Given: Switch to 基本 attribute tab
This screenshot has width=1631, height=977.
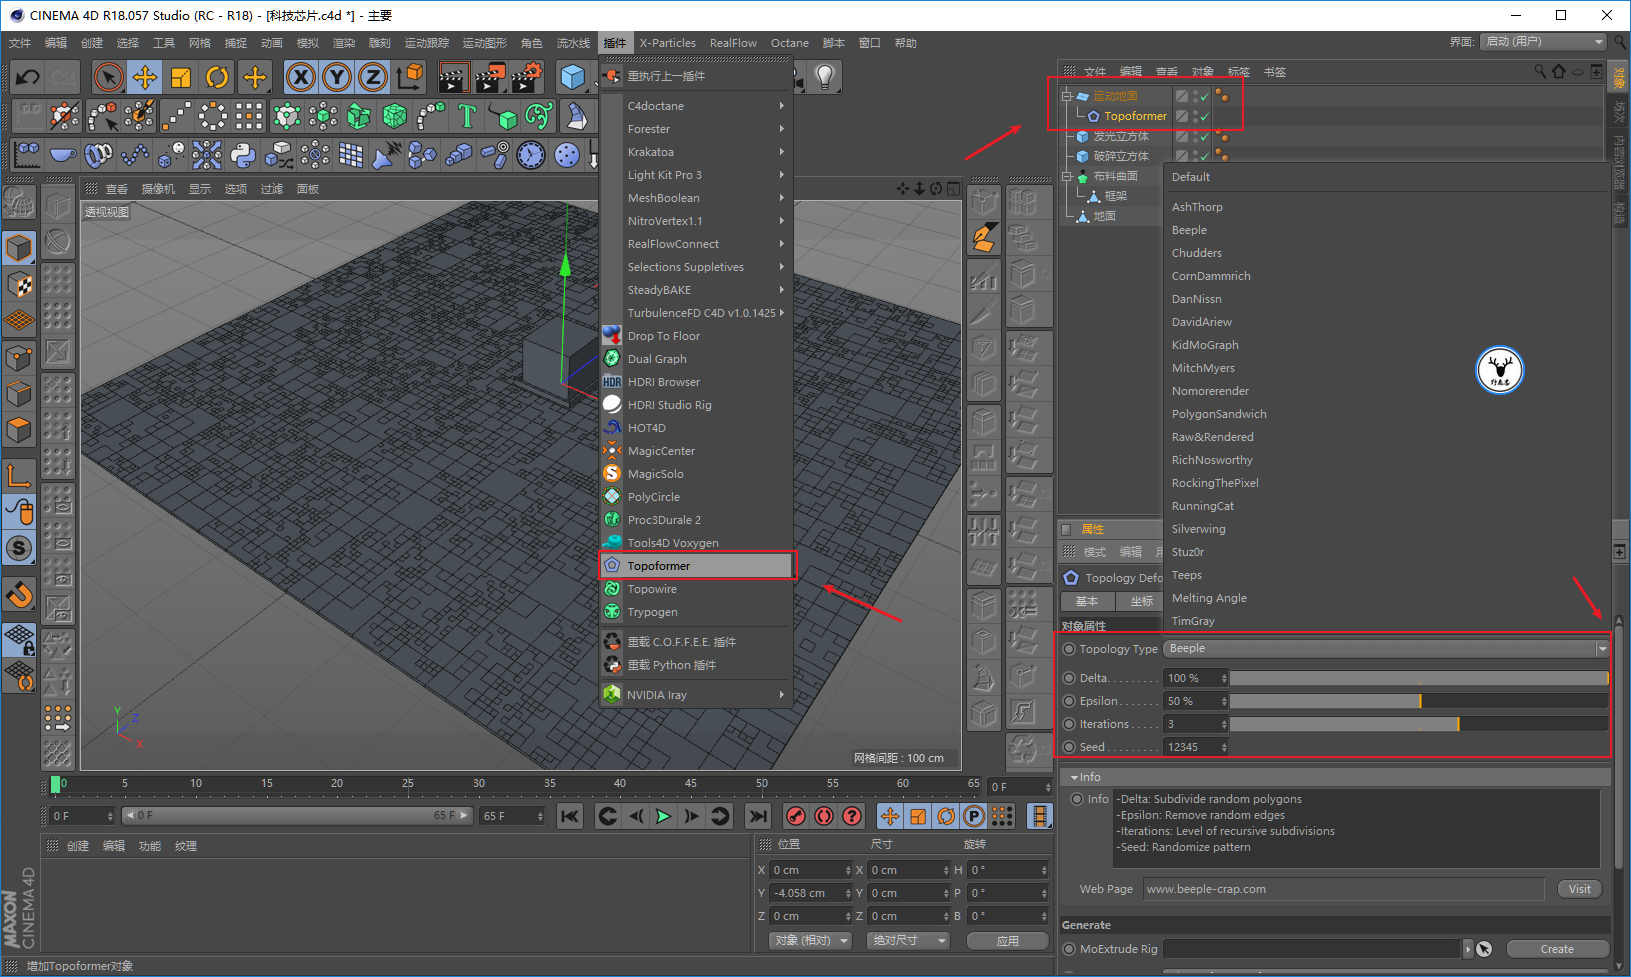Looking at the screenshot, I should coord(1087,601).
